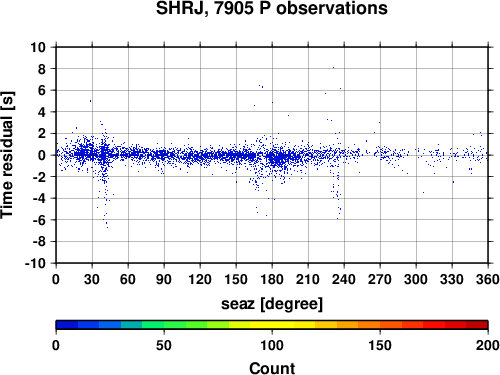Click the isolated point at 5 s near 30 degrees
The image size is (500, 375).
click(x=90, y=101)
